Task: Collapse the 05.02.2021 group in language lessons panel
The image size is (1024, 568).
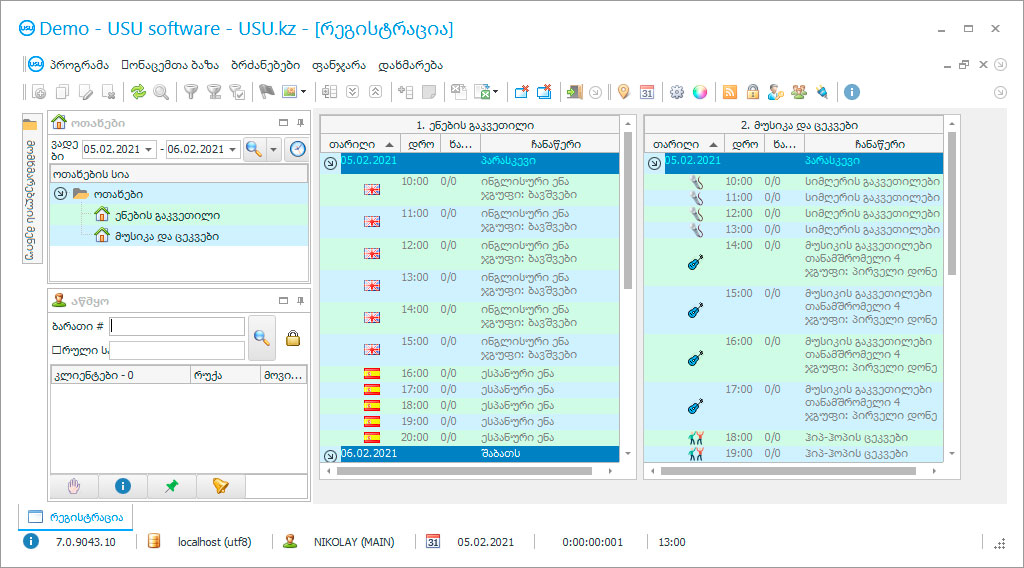Action: [x=330, y=163]
